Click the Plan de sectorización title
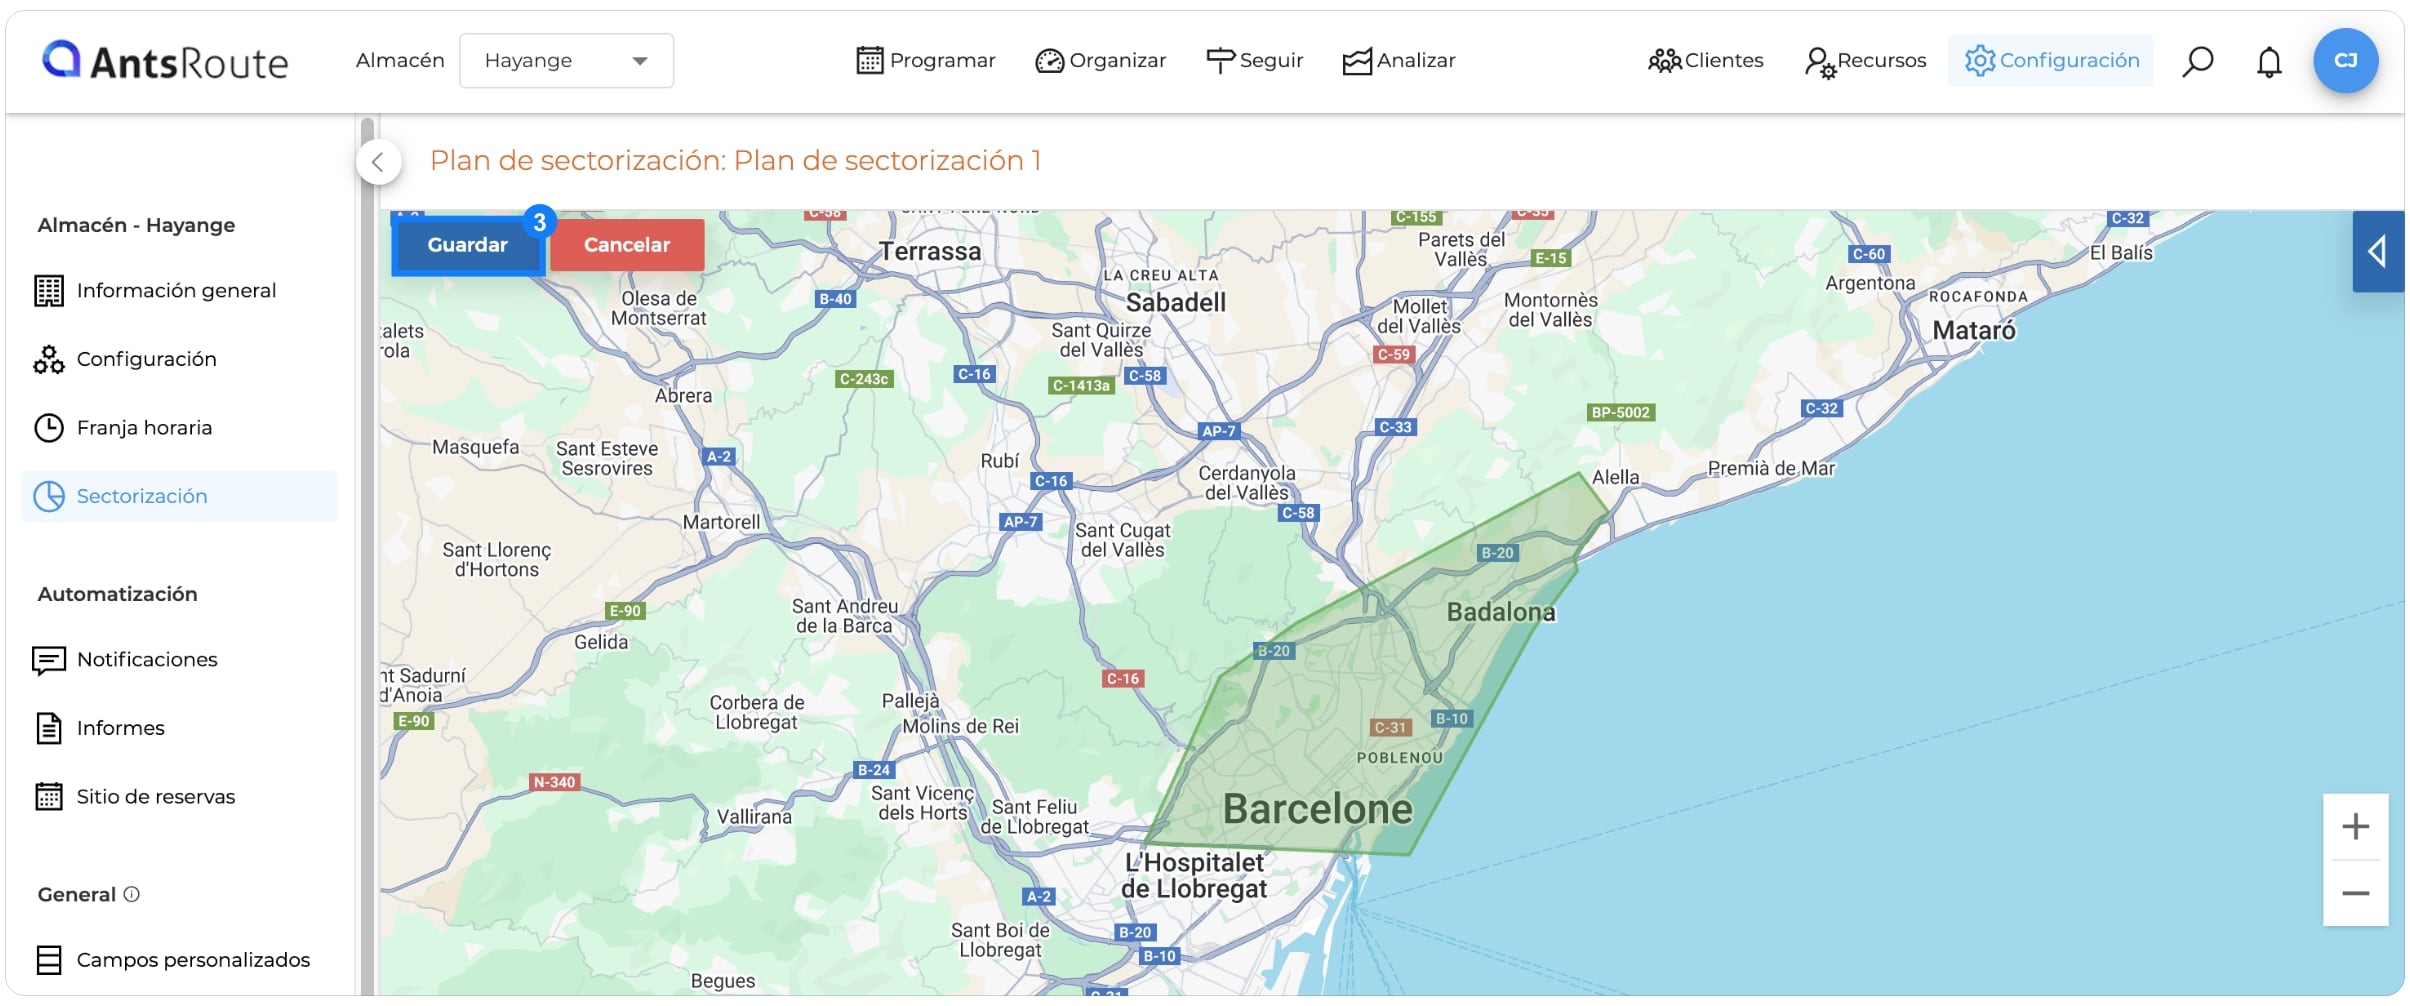The height and width of the screenshot is (1006, 2410). (736, 161)
